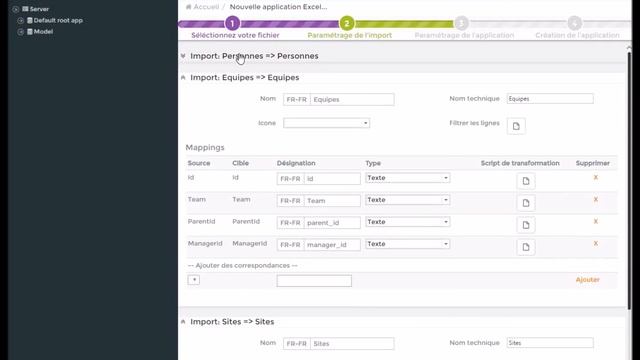The width and height of the screenshot is (640, 360).
Task: Open Type dropdown for id row
Action: [407, 178]
